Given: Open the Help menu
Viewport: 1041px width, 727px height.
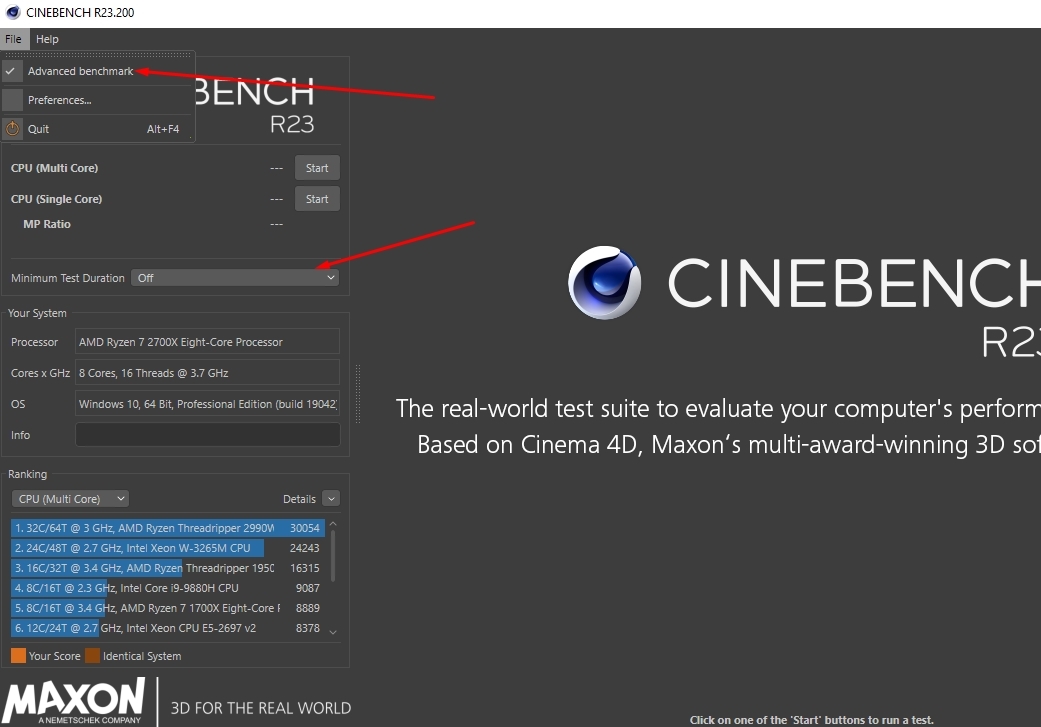Looking at the screenshot, I should (x=47, y=39).
